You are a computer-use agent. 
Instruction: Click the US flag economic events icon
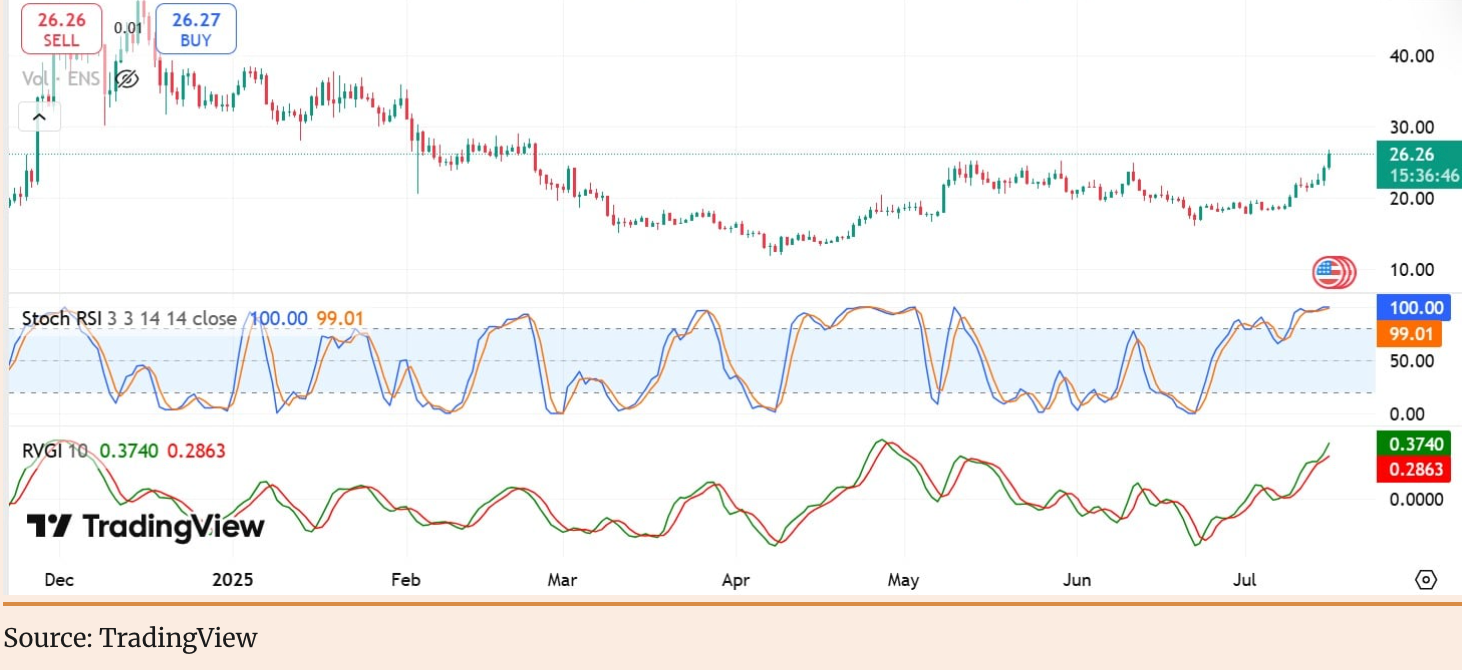[x=1331, y=270]
